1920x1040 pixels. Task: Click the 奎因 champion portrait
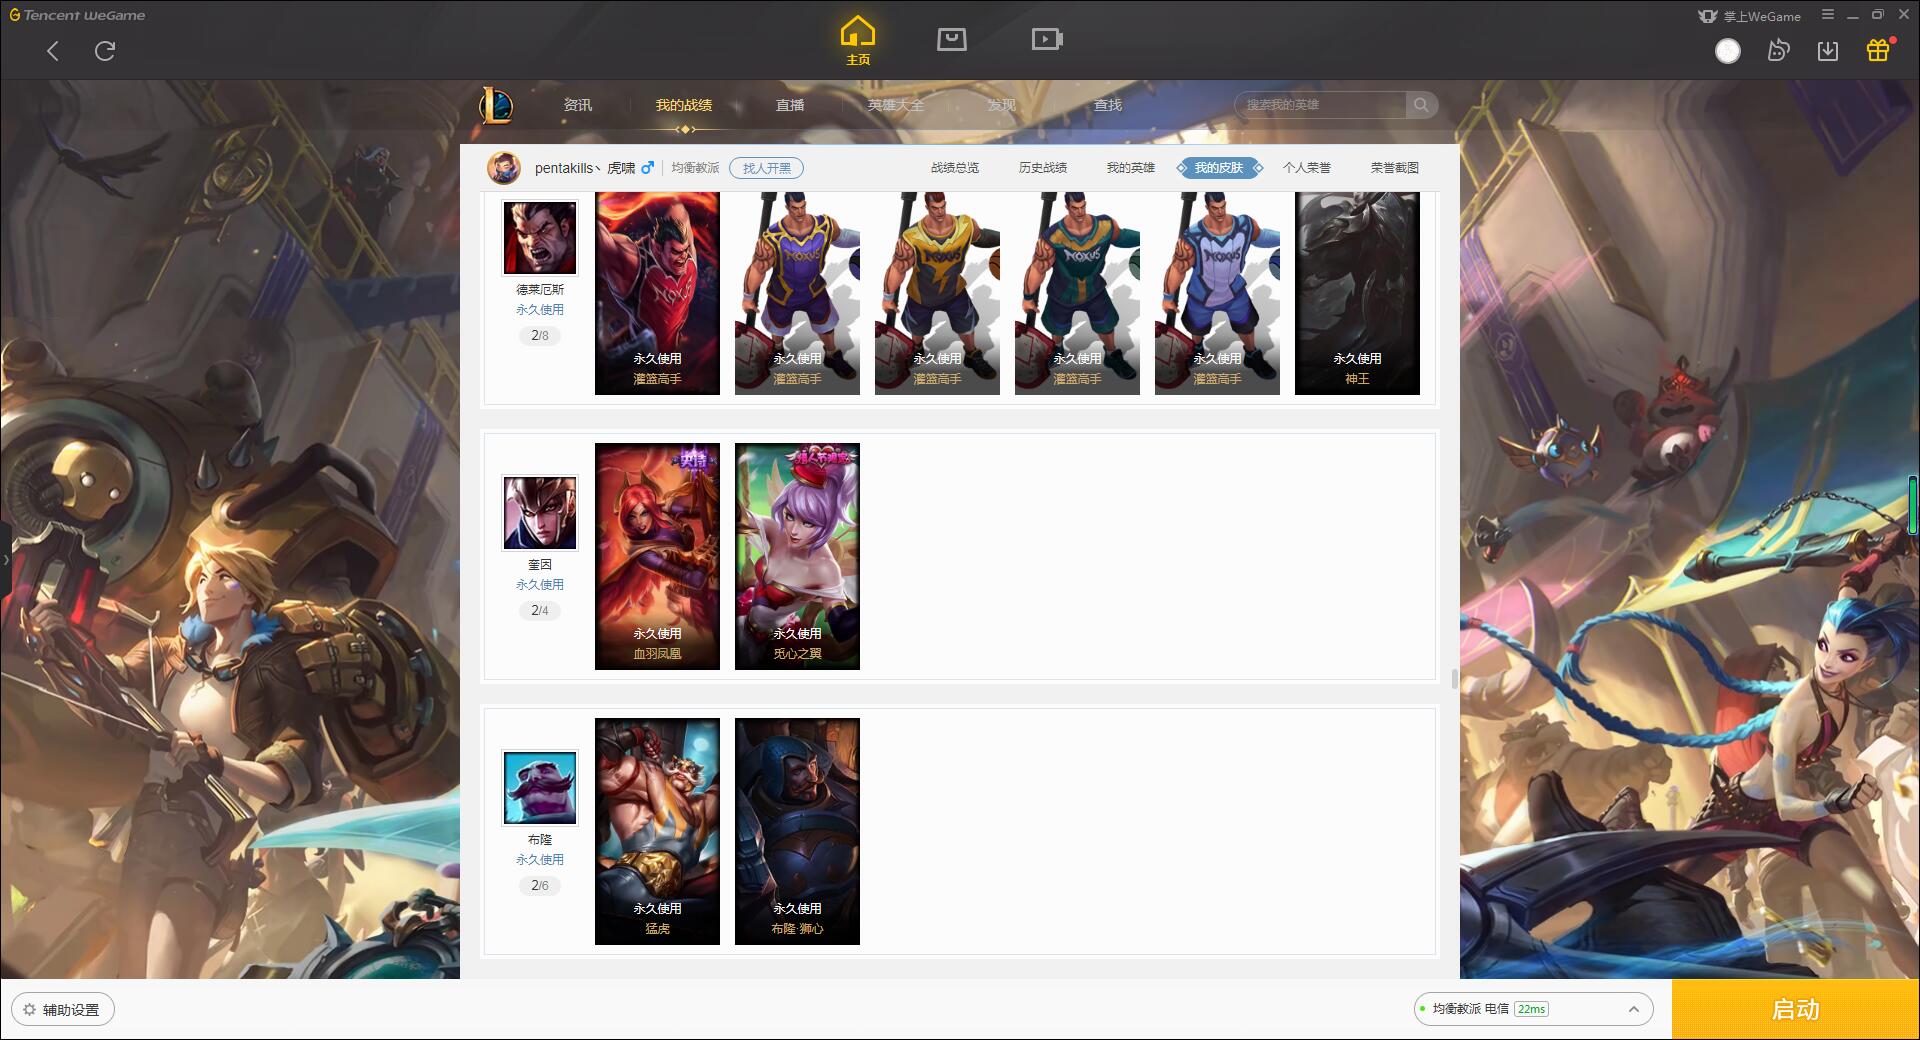pos(540,513)
